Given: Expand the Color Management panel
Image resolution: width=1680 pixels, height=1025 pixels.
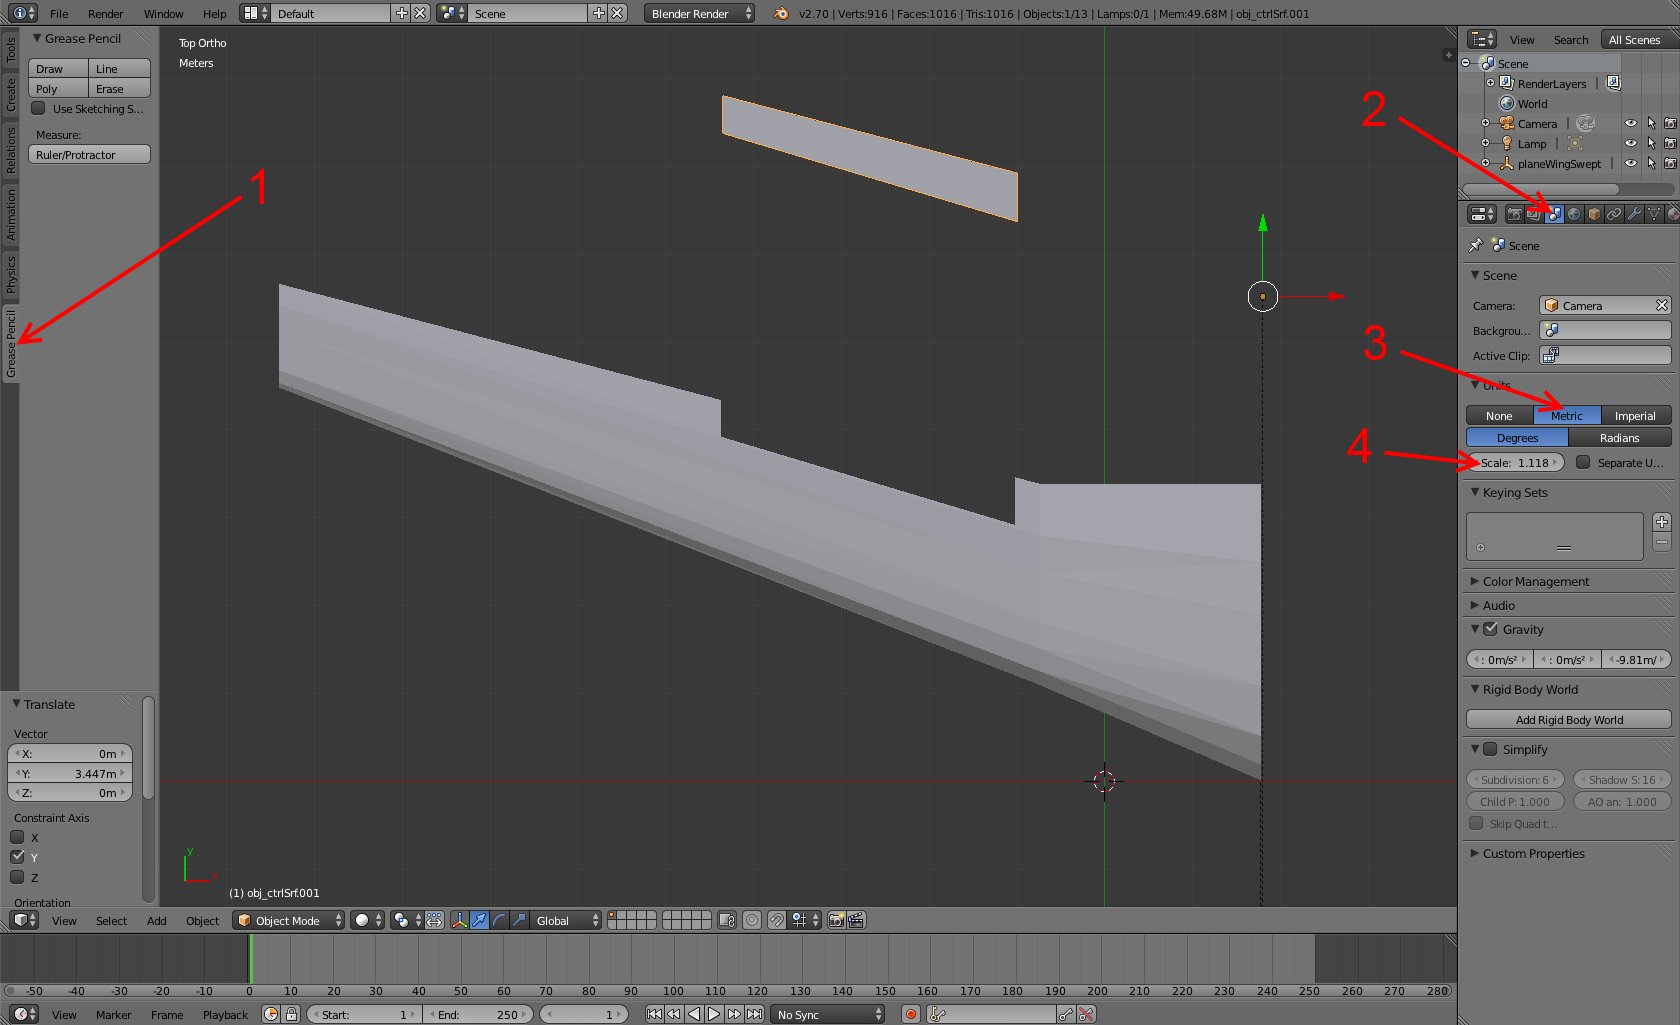Looking at the screenshot, I should coord(1535,581).
